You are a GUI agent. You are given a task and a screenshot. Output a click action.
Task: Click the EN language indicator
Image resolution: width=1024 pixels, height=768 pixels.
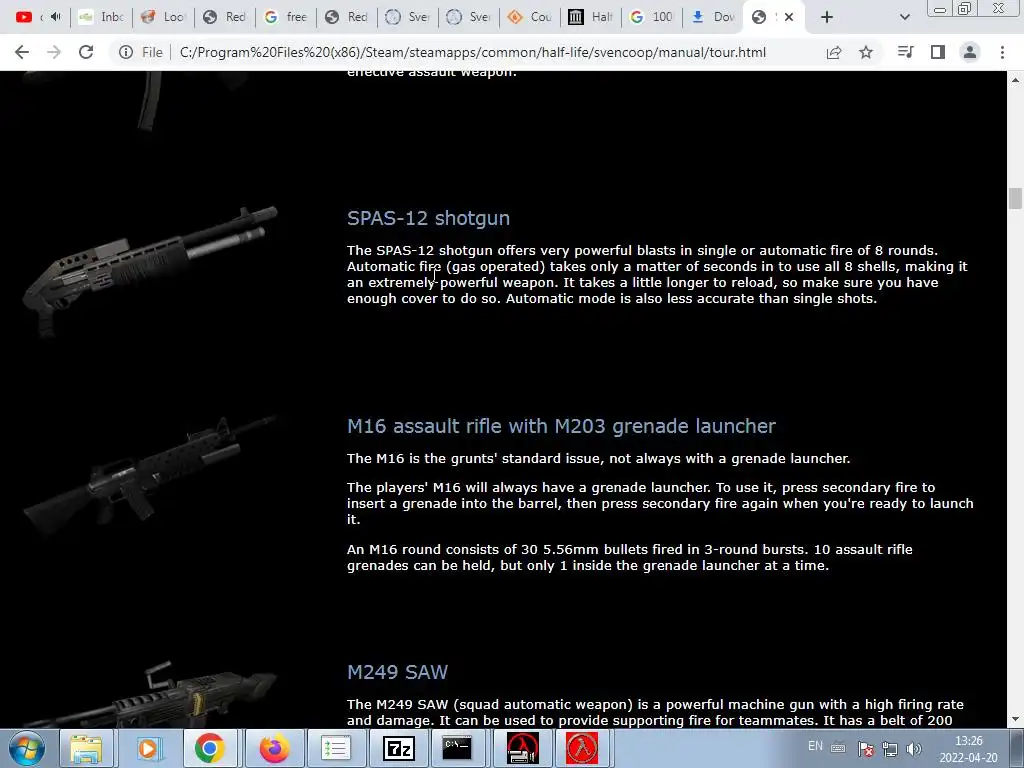tap(816, 746)
